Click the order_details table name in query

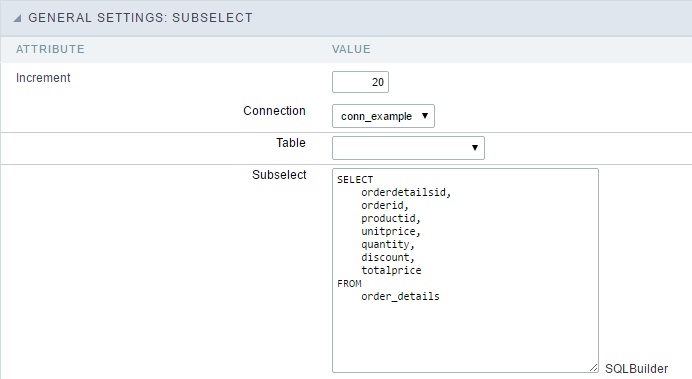400,296
